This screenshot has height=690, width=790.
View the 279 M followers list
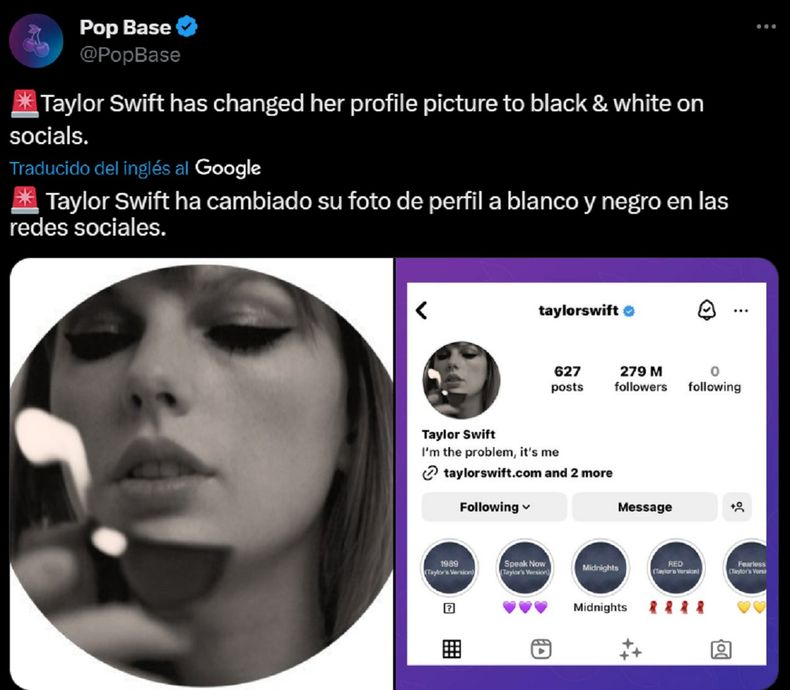click(640, 378)
